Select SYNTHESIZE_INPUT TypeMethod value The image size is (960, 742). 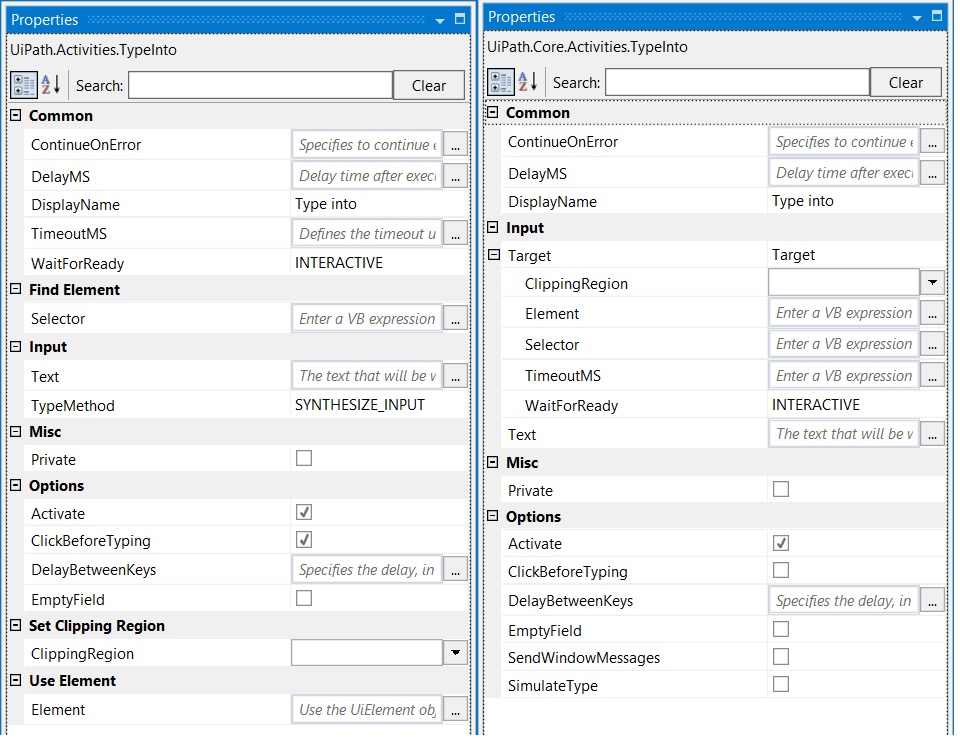(x=360, y=405)
